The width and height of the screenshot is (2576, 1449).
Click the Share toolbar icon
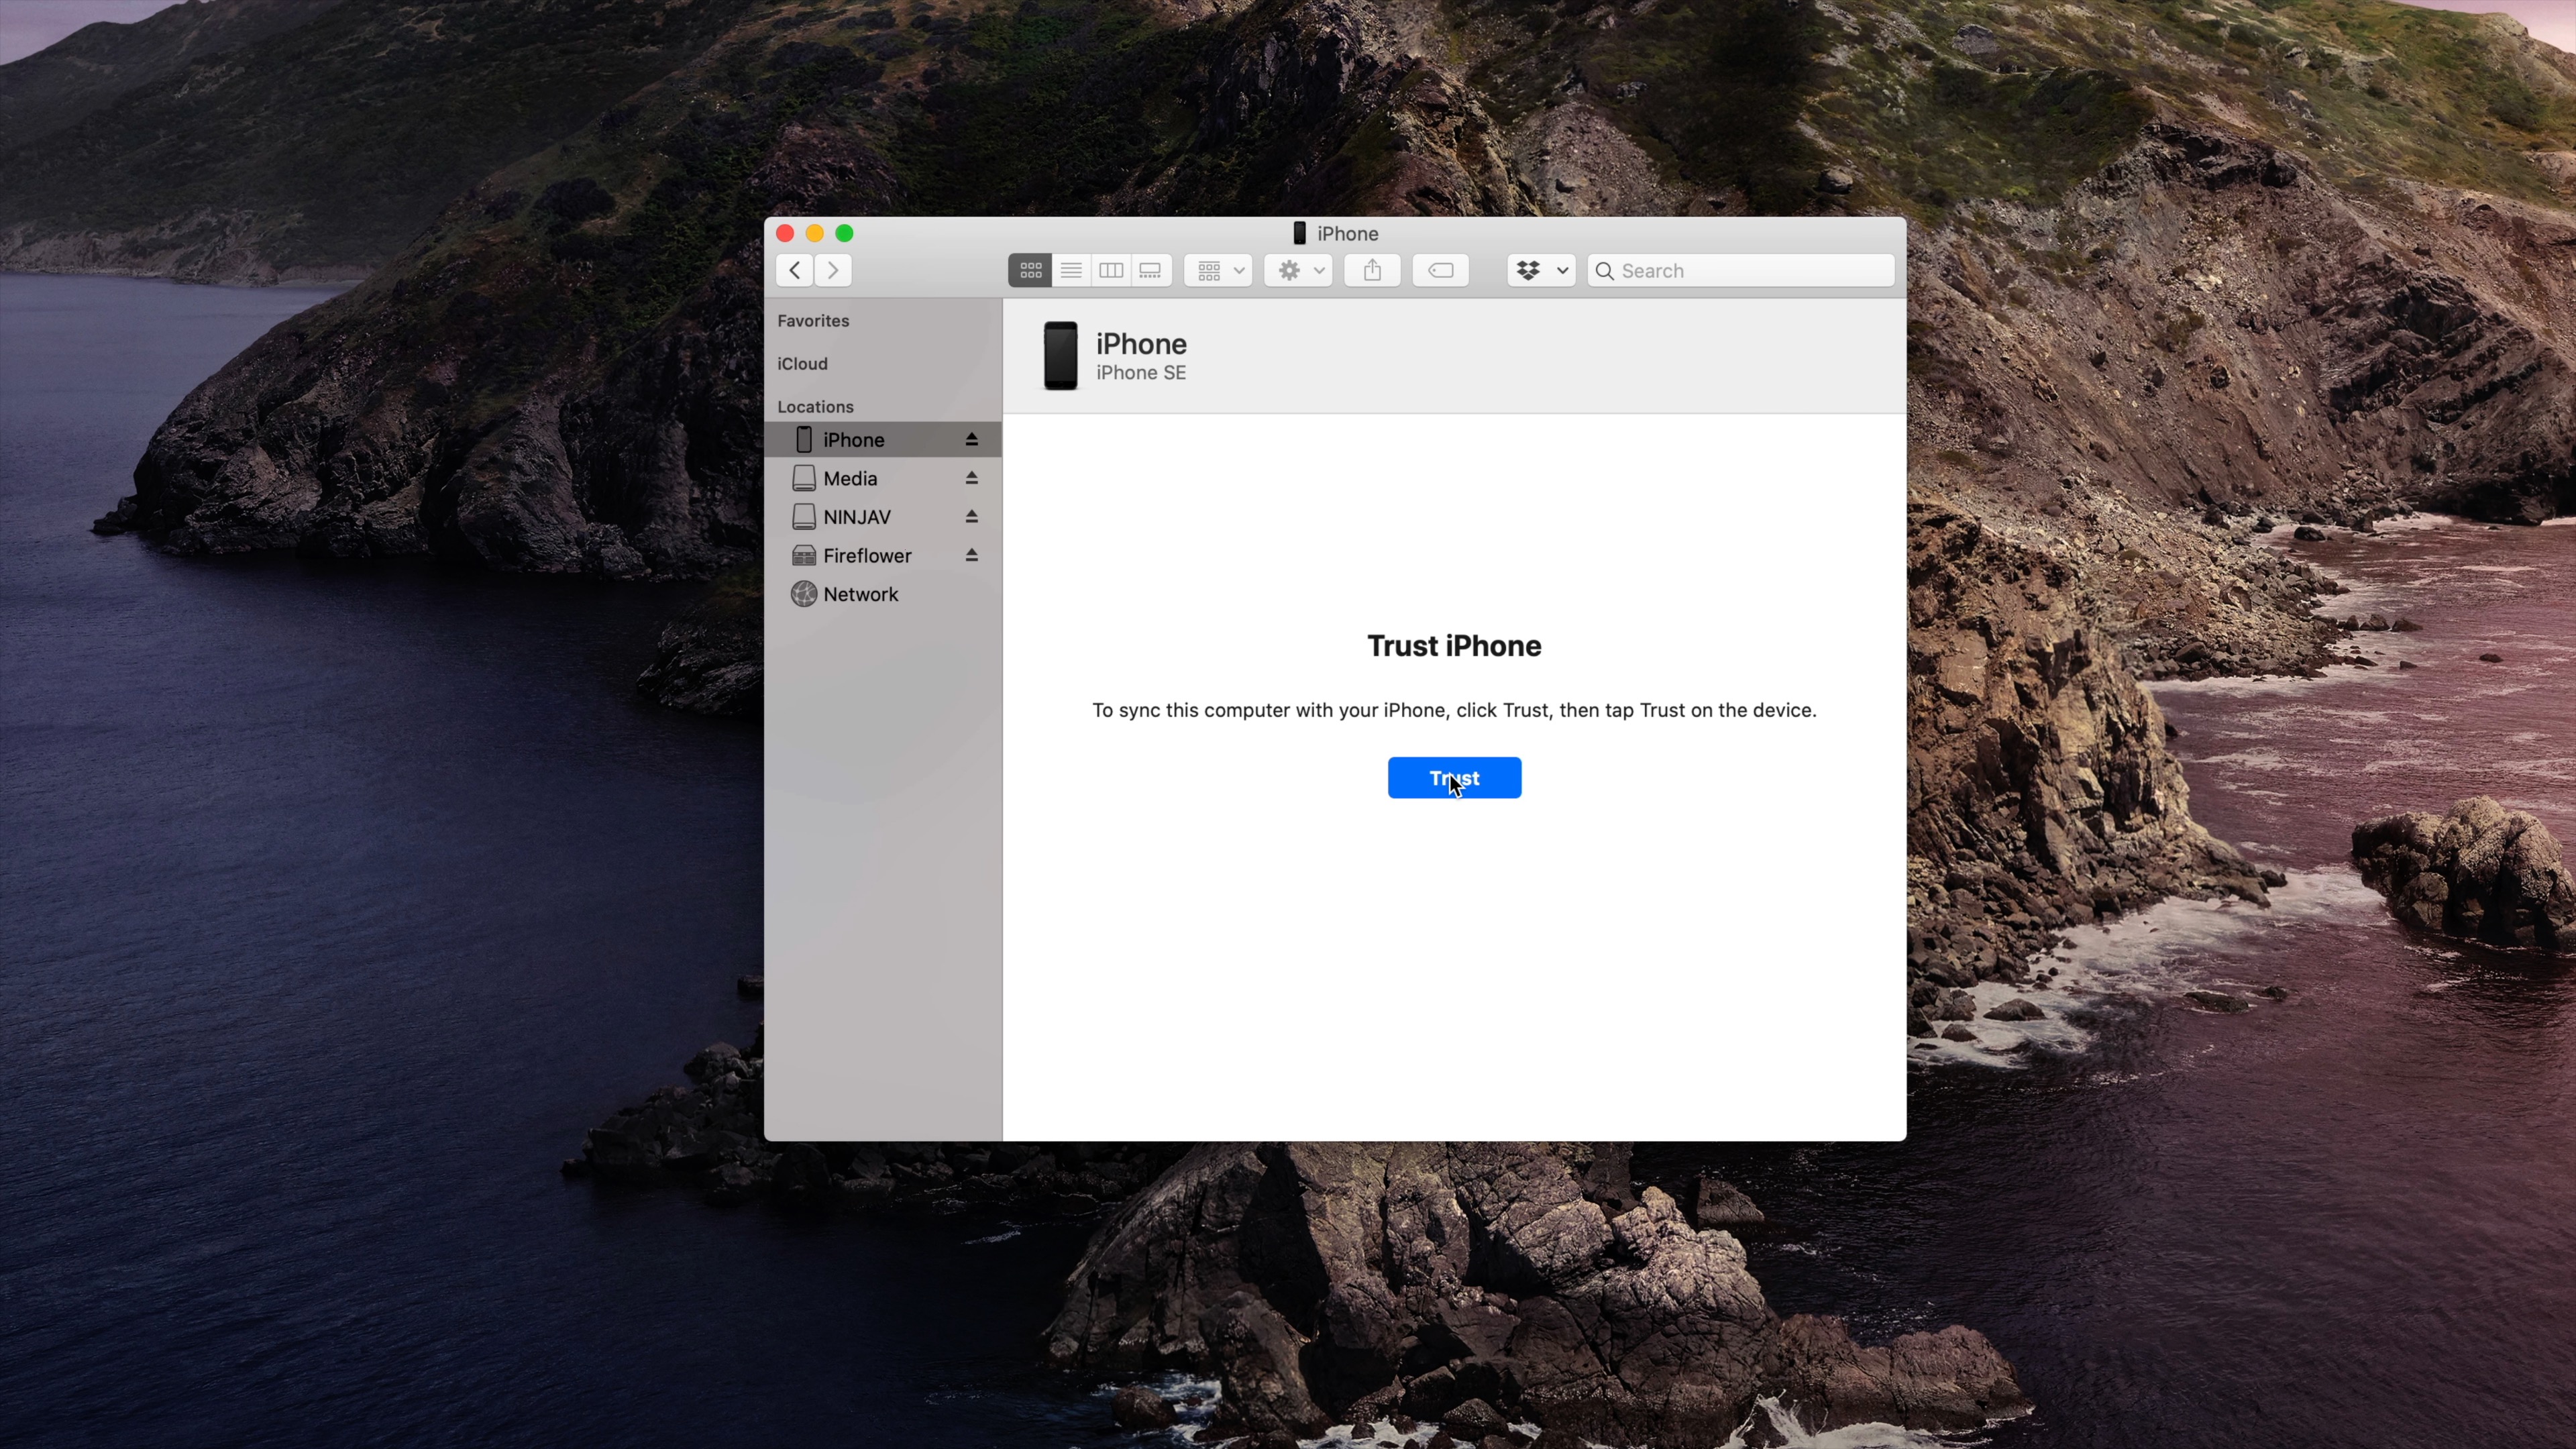click(x=1372, y=270)
